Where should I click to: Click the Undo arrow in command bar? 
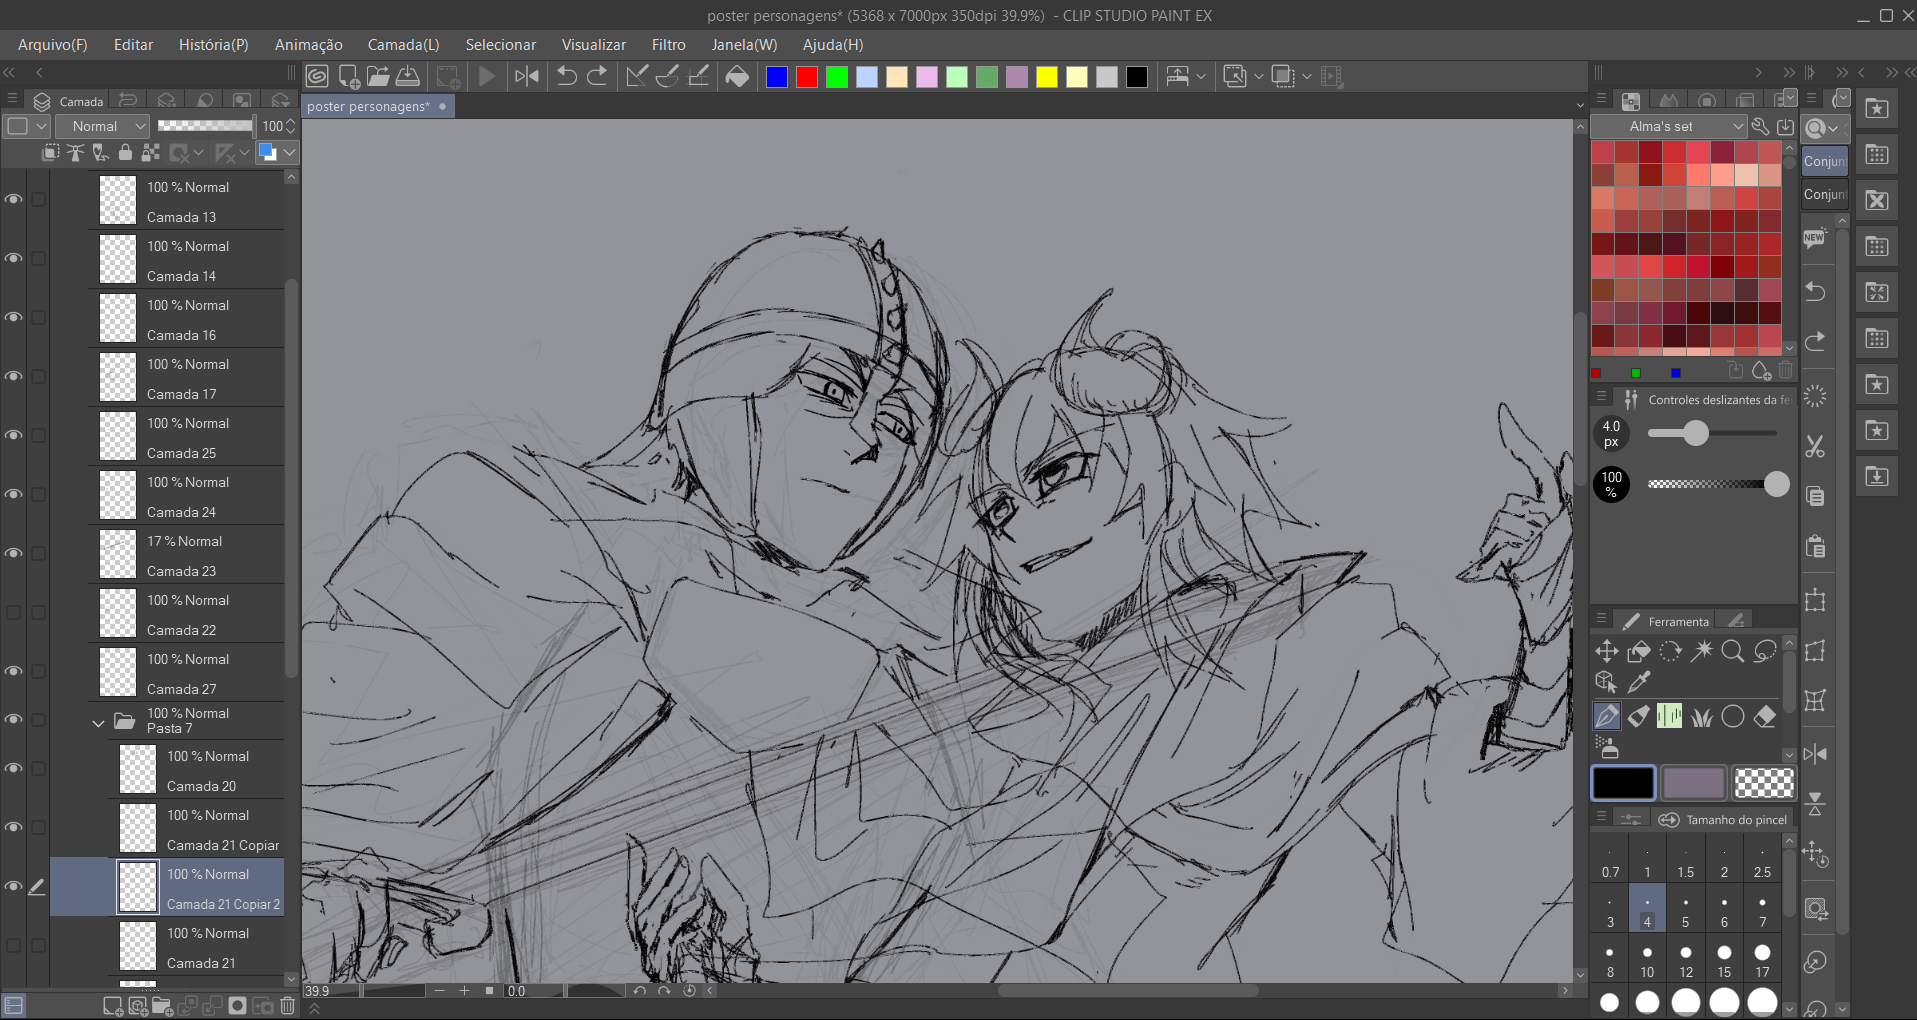pos(566,76)
